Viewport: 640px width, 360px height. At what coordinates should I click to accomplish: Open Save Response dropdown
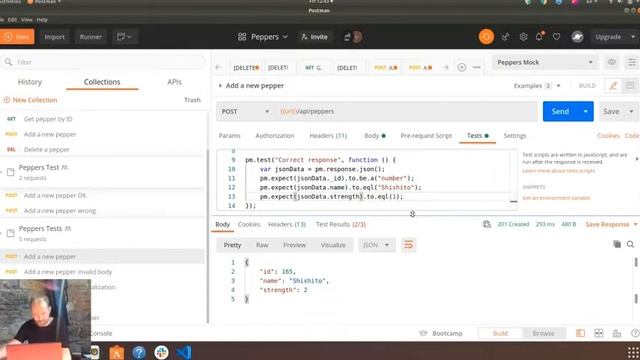tap(611, 224)
